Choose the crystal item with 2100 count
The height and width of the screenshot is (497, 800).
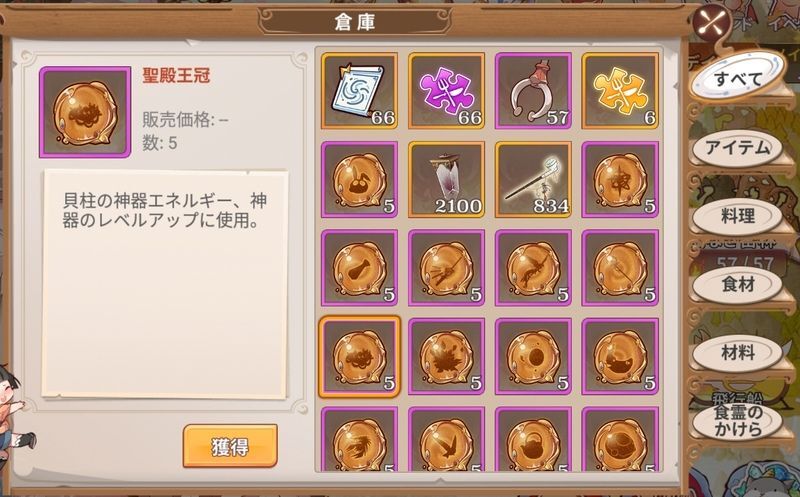[446, 180]
